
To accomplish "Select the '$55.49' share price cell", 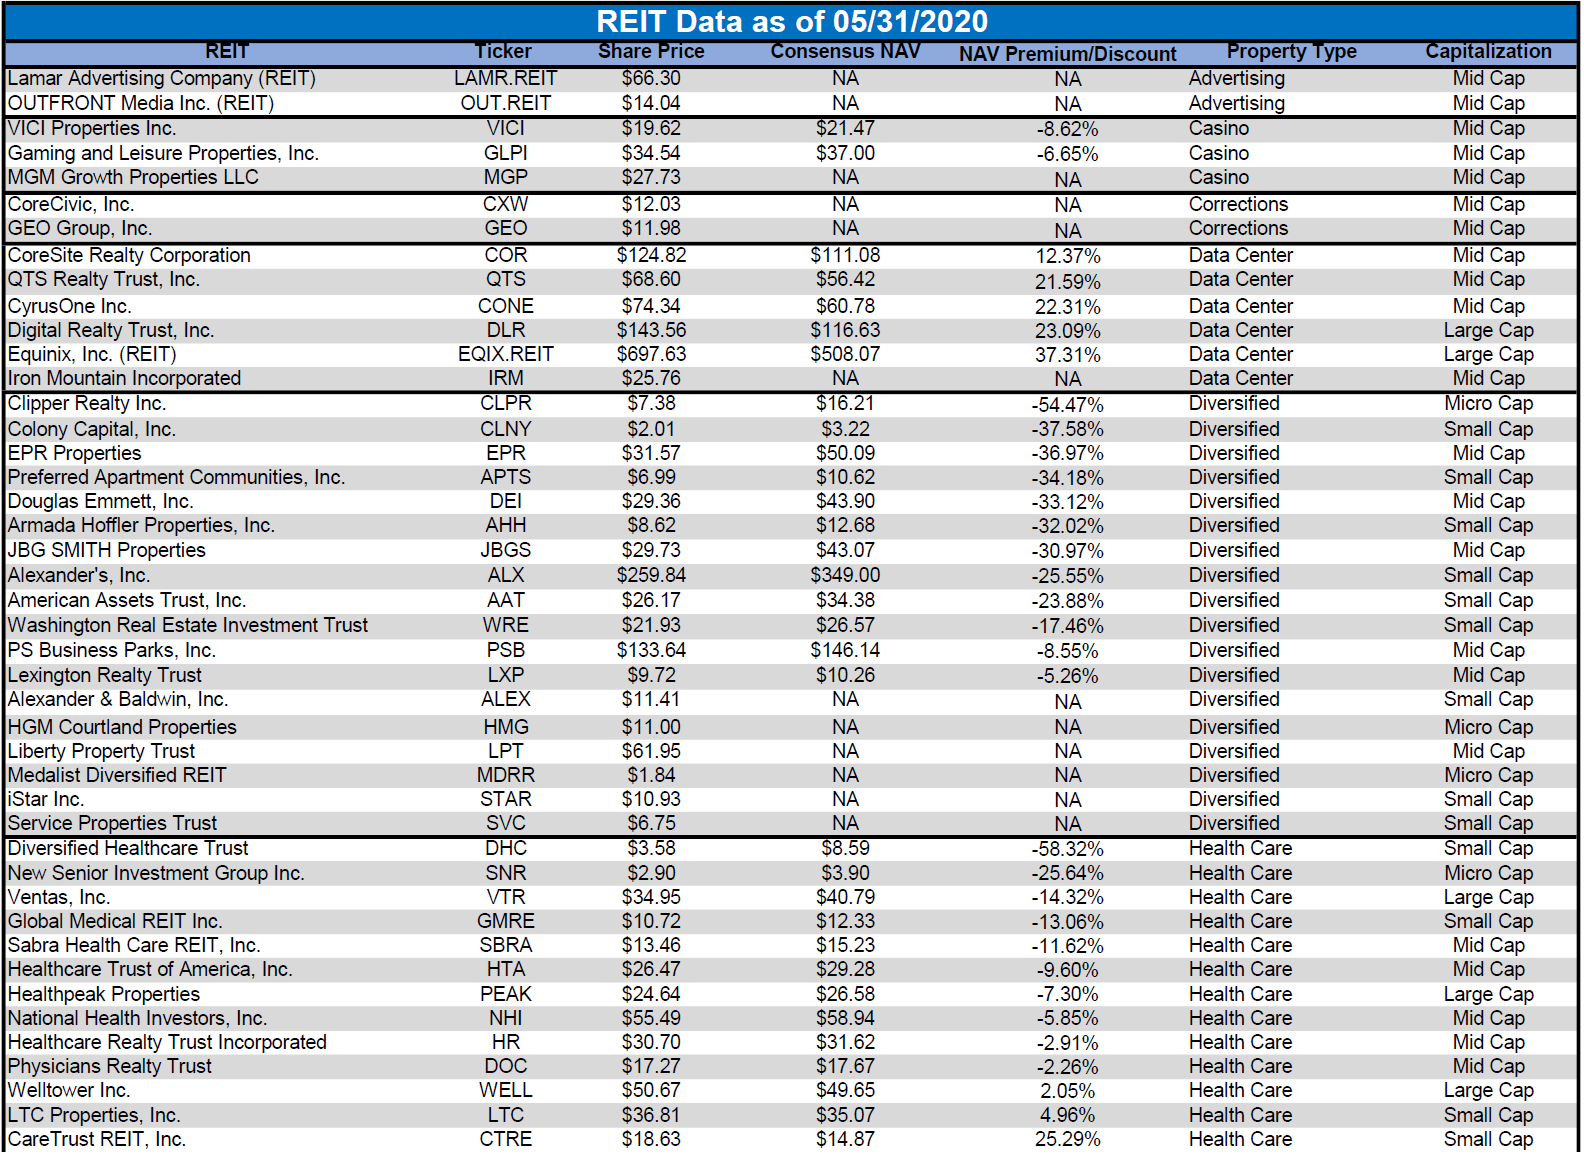I will coord(651,1018).
